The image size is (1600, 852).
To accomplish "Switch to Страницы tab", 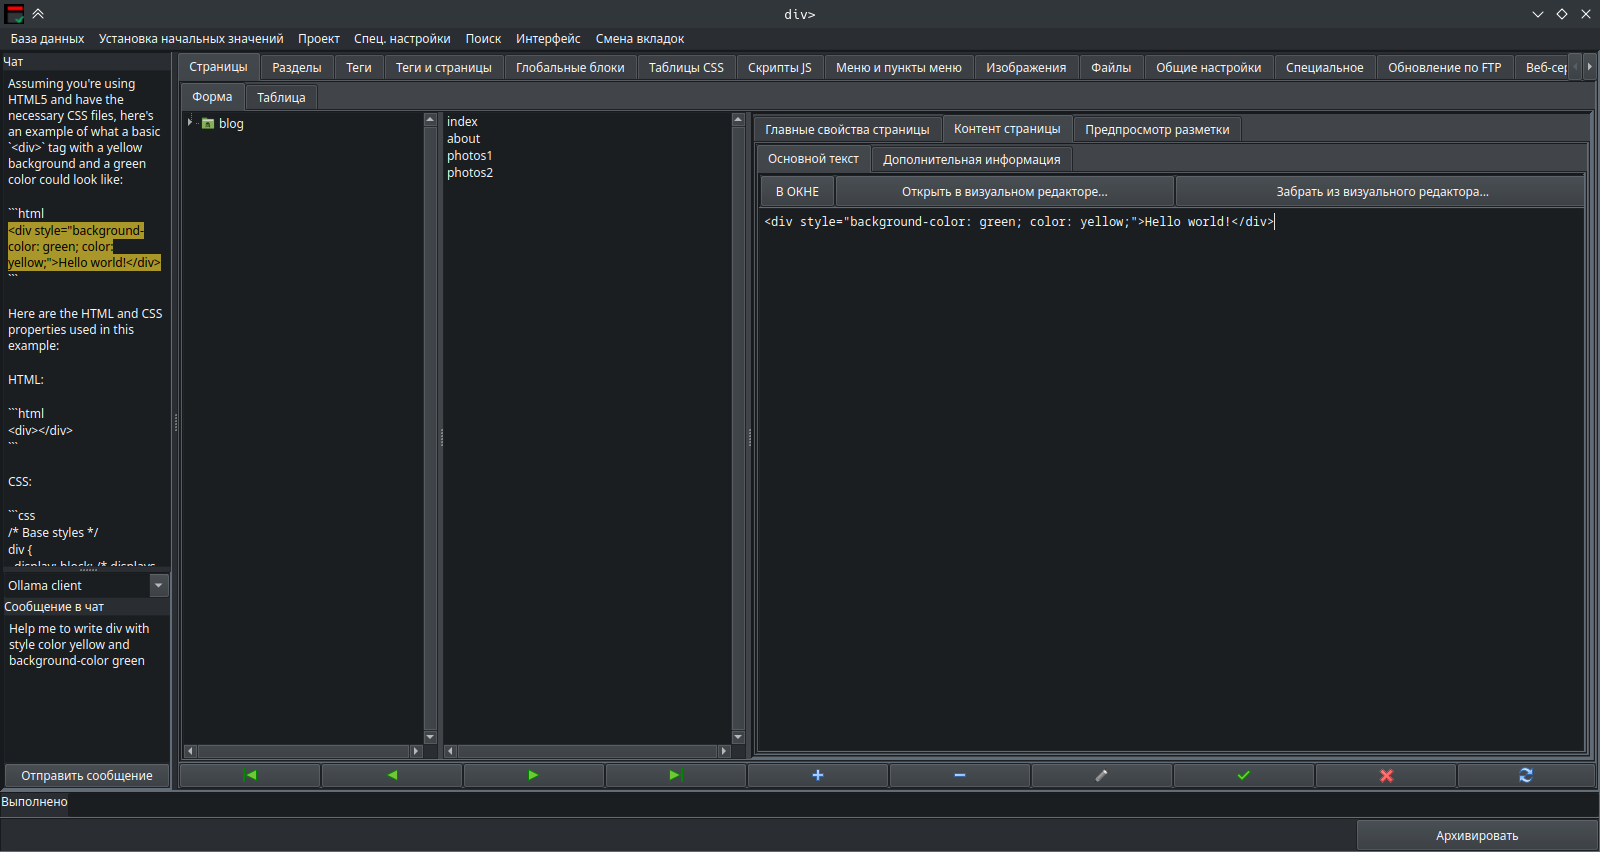I will tap(218, 67).
